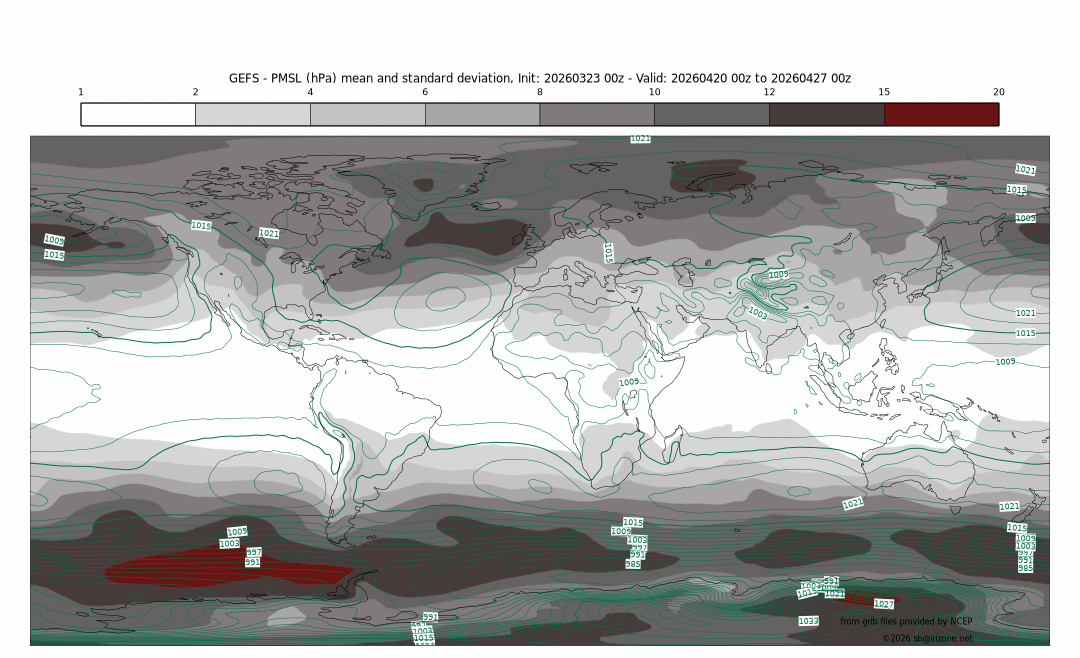Click the colorbar tick label 8
This screenshot has width=1080, height=658.
(540, 92)
